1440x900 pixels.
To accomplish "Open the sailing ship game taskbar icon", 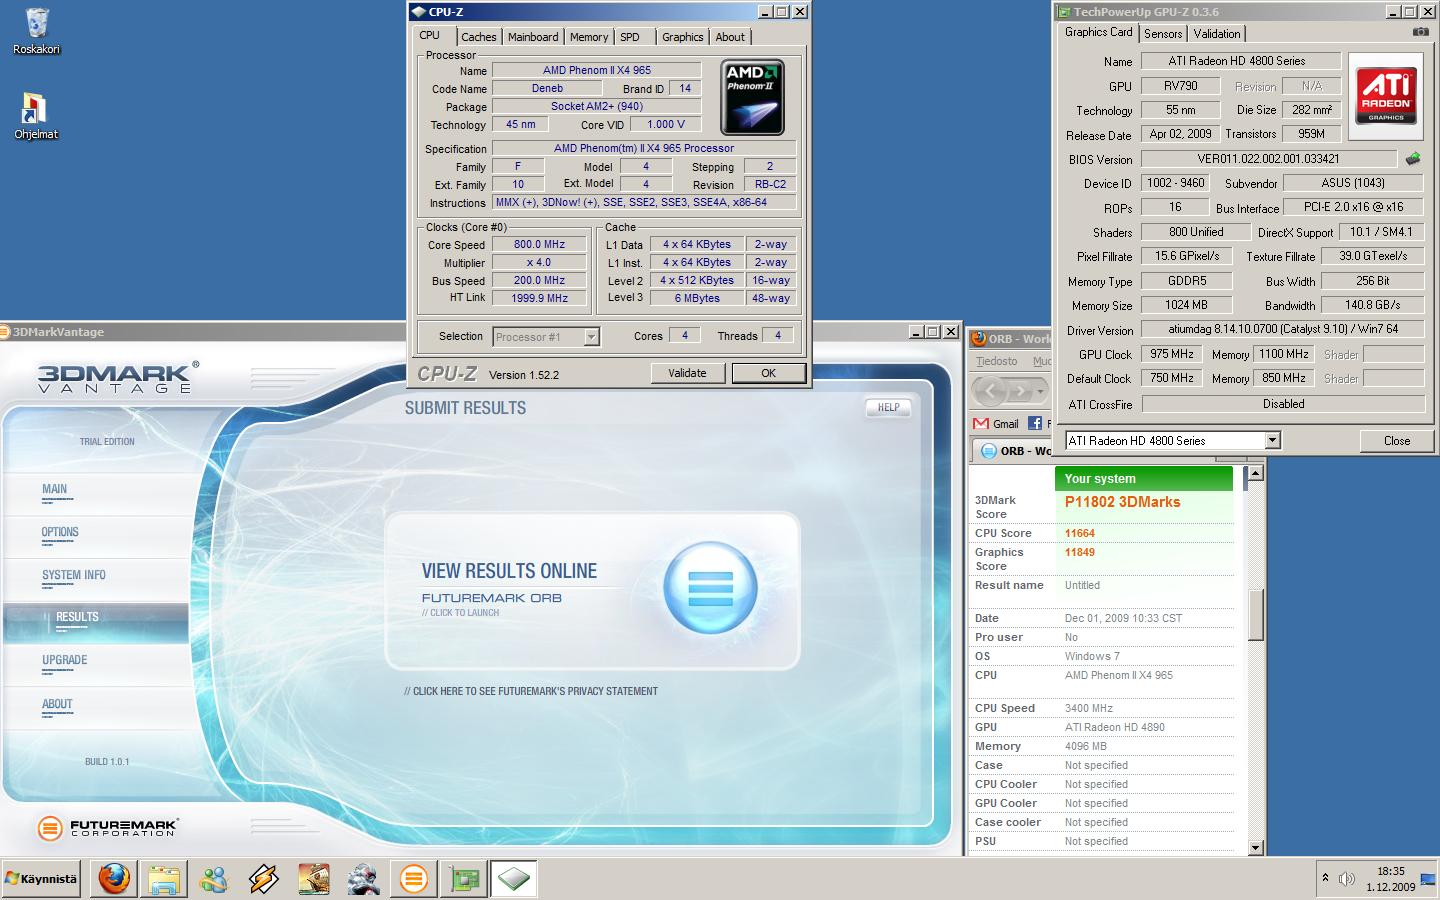I will click(314, 879).
